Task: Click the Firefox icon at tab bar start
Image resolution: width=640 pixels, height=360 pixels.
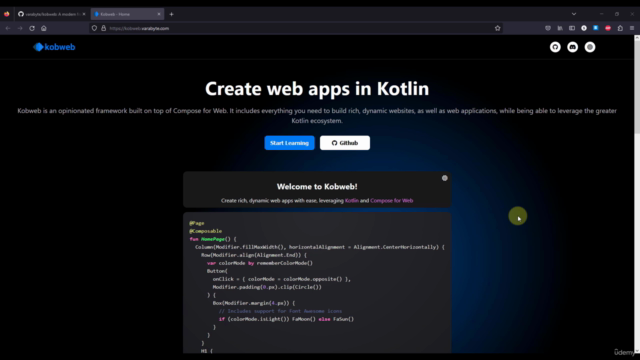Action: [7, 14]
